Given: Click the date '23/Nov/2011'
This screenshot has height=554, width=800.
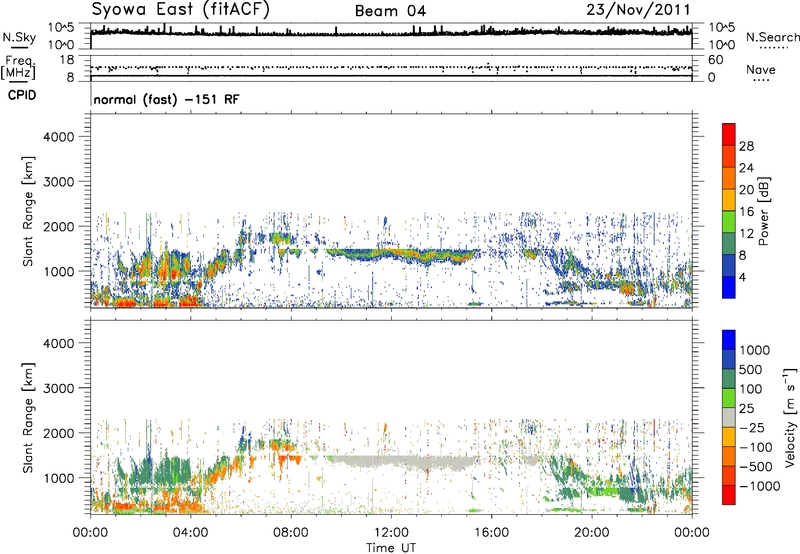Looking at the screenshot, I should [638, 9].
